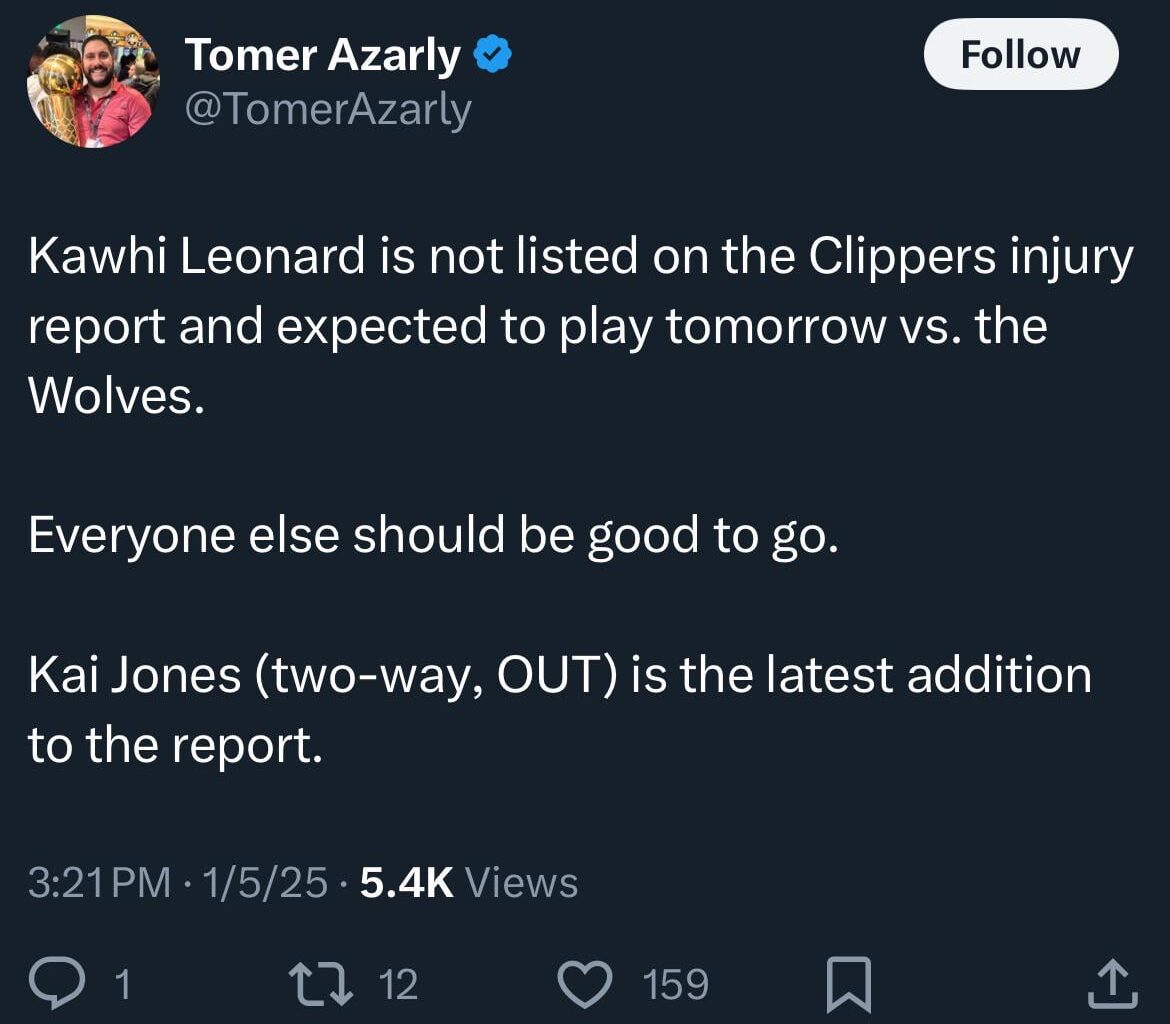Click the blue verified badge next to Tomer Azarly
1170x1024 pixels.
[x=492, y=52]
